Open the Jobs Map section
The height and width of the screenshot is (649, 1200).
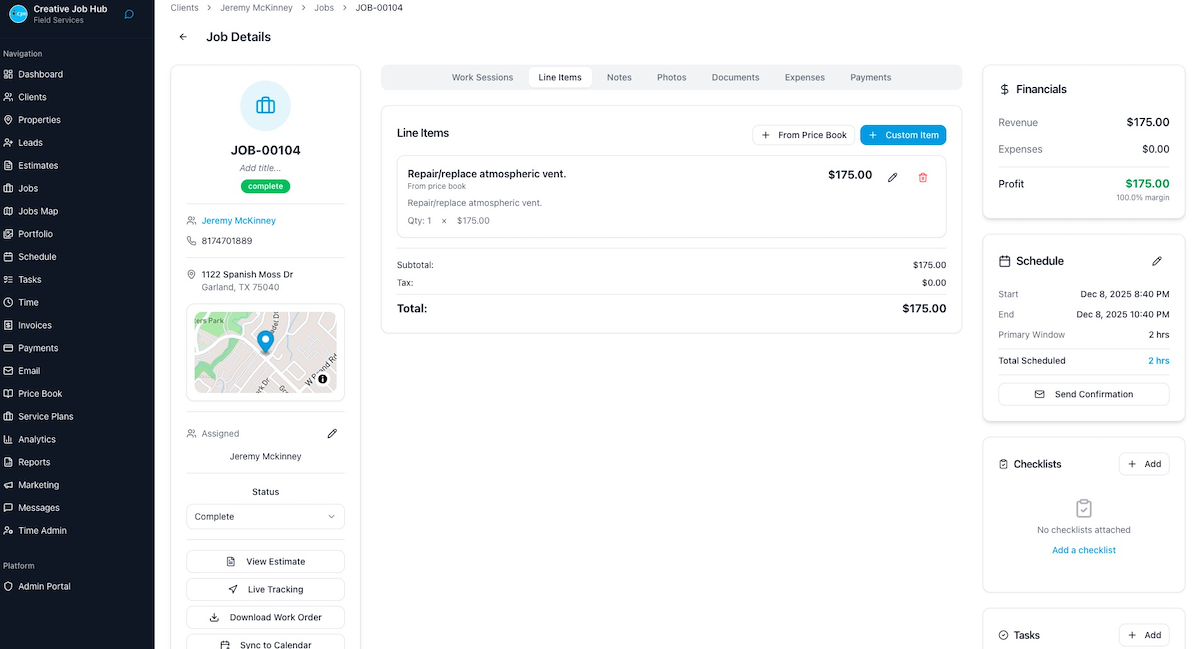click(40, 210)
